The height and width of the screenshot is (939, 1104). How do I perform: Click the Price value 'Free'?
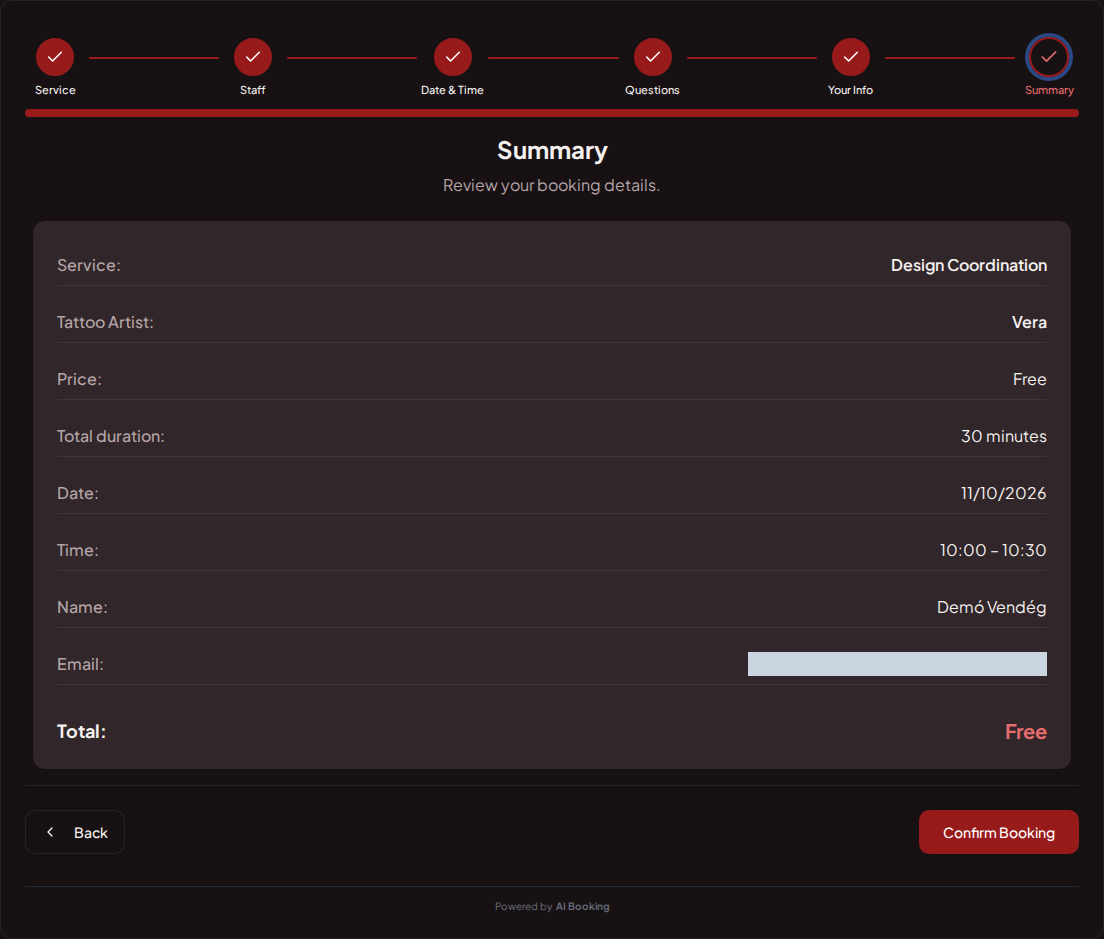pyautogui.click(x=1029, y=379)
